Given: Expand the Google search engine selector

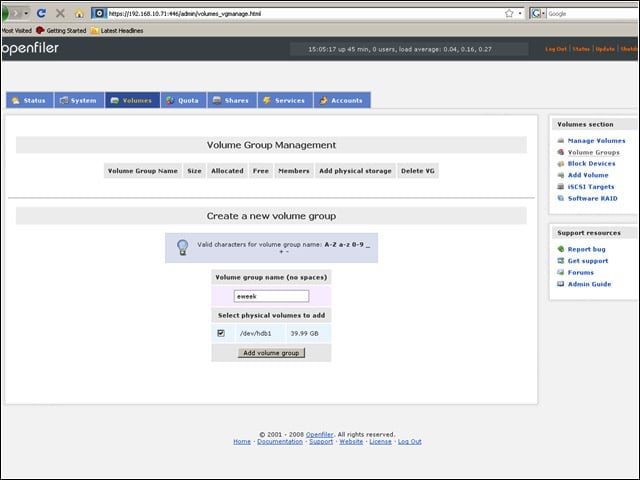Looking at the screenshot, I should click(x=538, y=13).
